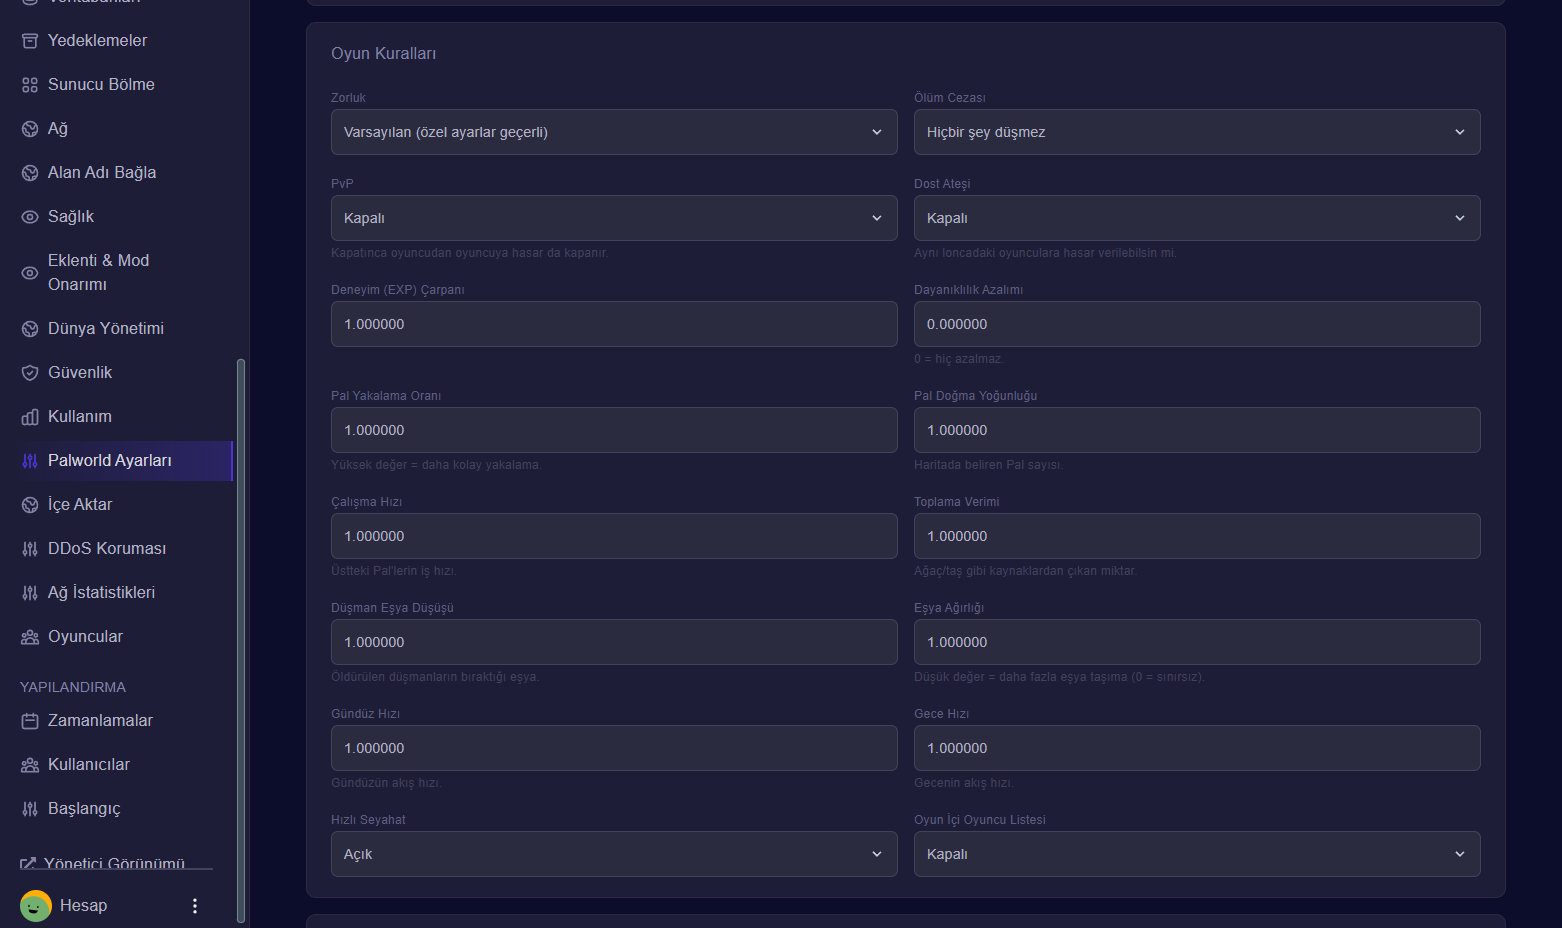Image resolution: width=1562 pixels, height=928 pixels.
Task: Click the Yedeklemeler archive icon
Action: click(x=30, y=41)
